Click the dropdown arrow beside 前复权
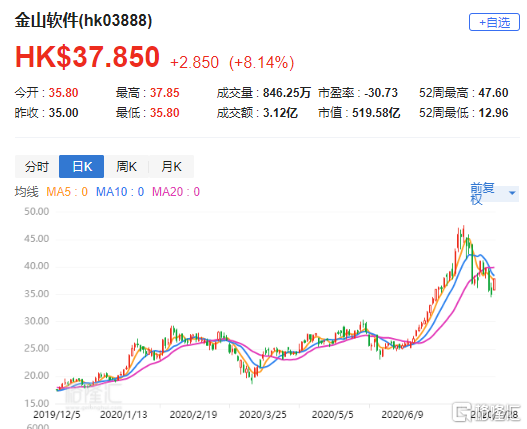Image resolution: width=527 pixels, height=429 pixels. pos(512,193)
